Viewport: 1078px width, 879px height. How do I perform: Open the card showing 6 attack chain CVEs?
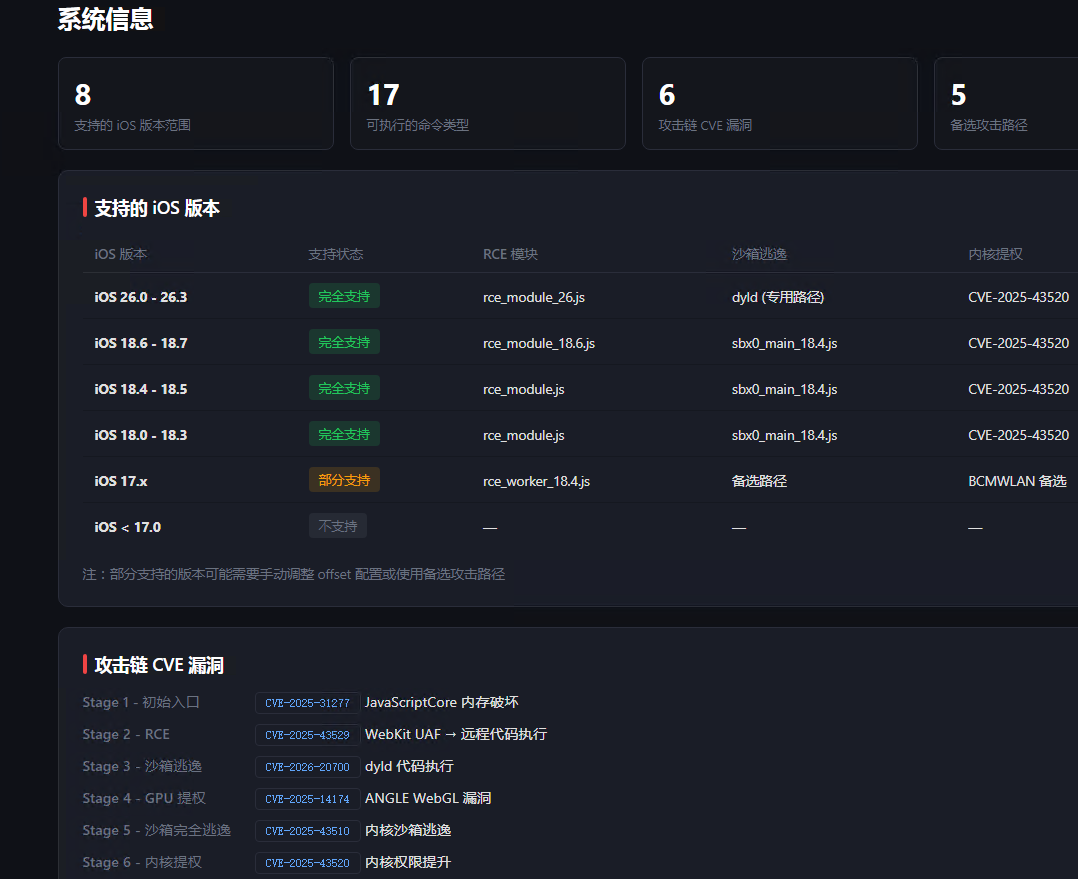tap(780, 103)
